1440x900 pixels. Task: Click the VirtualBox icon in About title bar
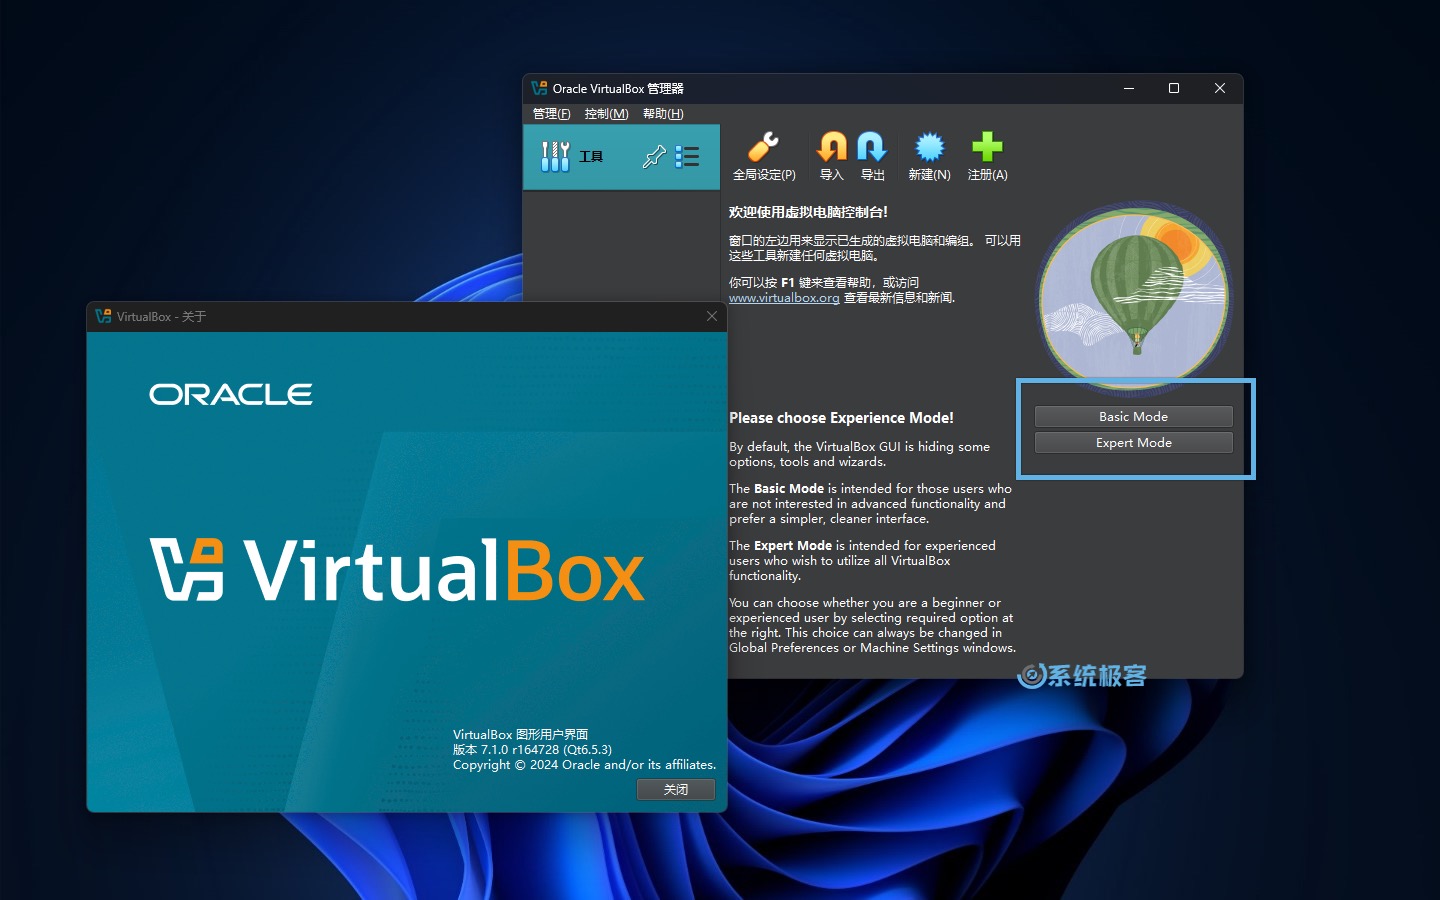click(103, 316)
